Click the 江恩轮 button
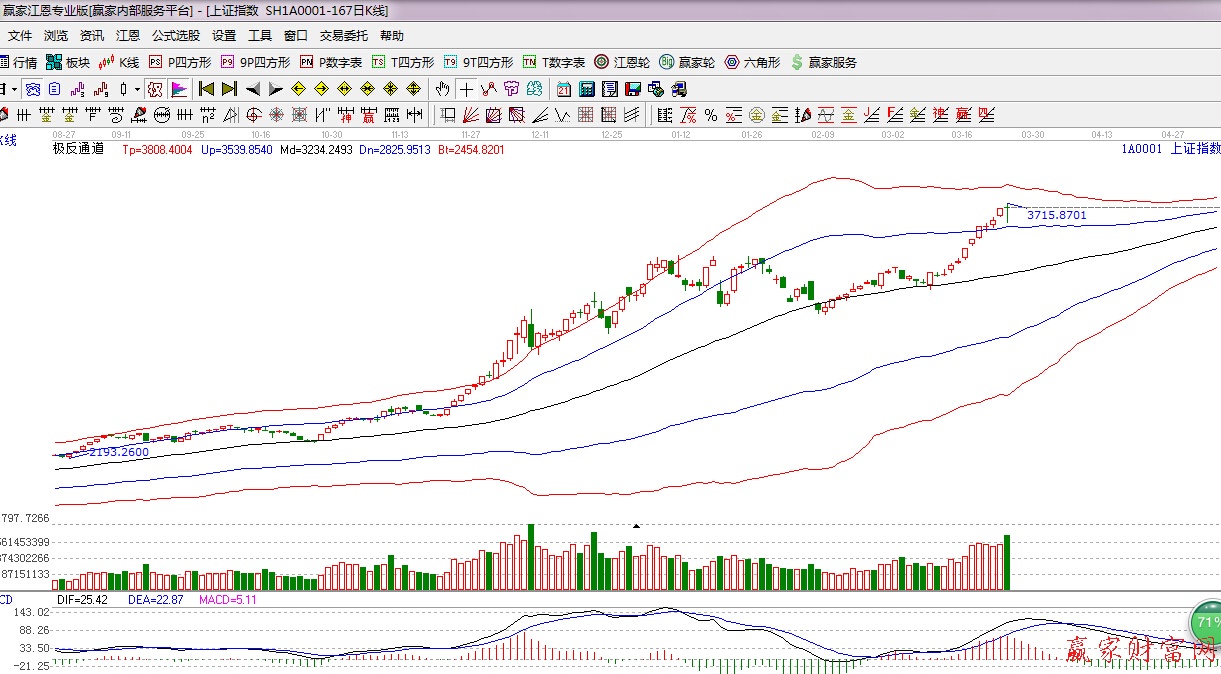The image size is (1221, 674). tap(622, 62)
